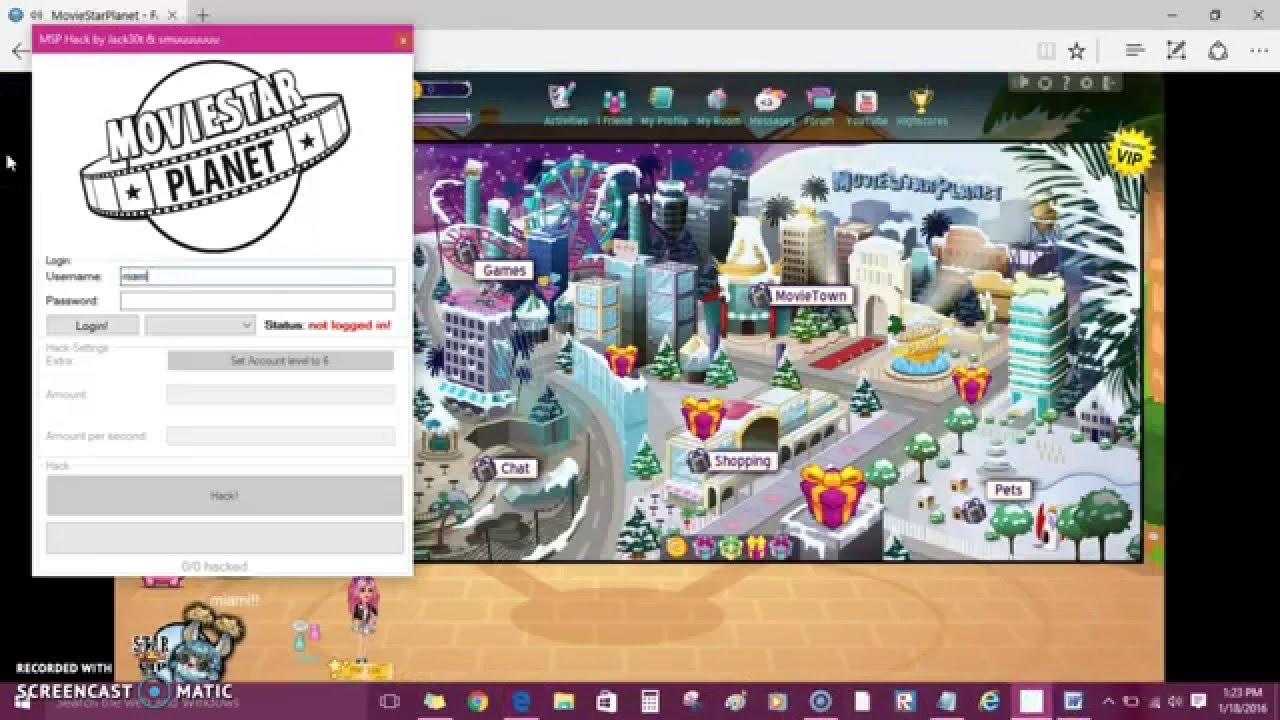Show hidden system tray icons

(x=1108, y=701)
